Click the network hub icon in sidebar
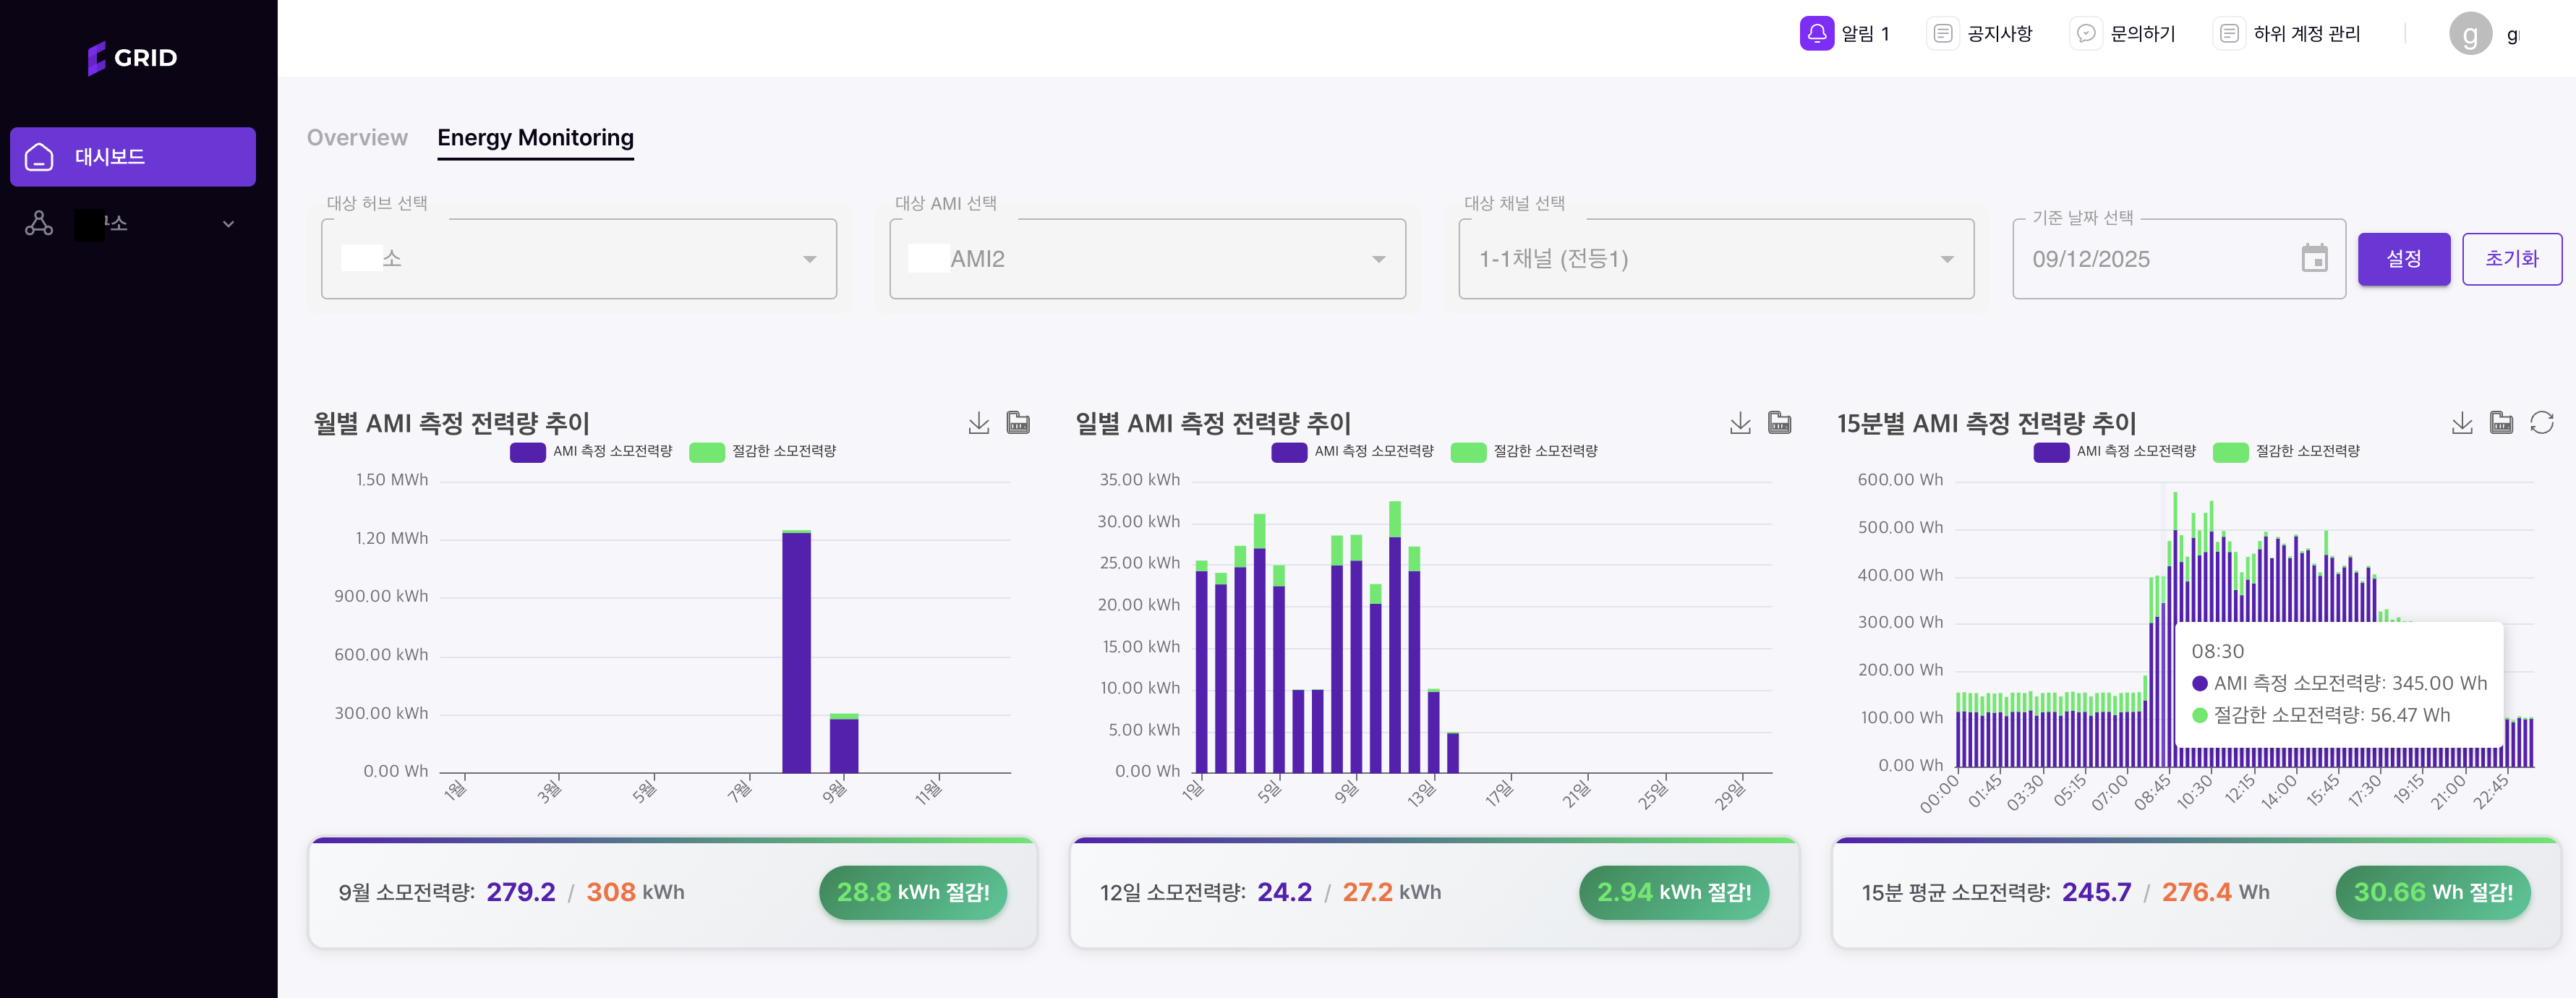Screen dimensions: 2576x998 click(x=39, y=223)
